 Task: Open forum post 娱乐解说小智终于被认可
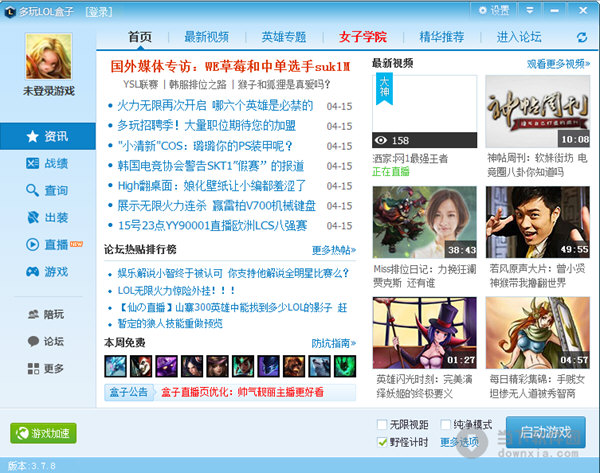click(233, 273)
